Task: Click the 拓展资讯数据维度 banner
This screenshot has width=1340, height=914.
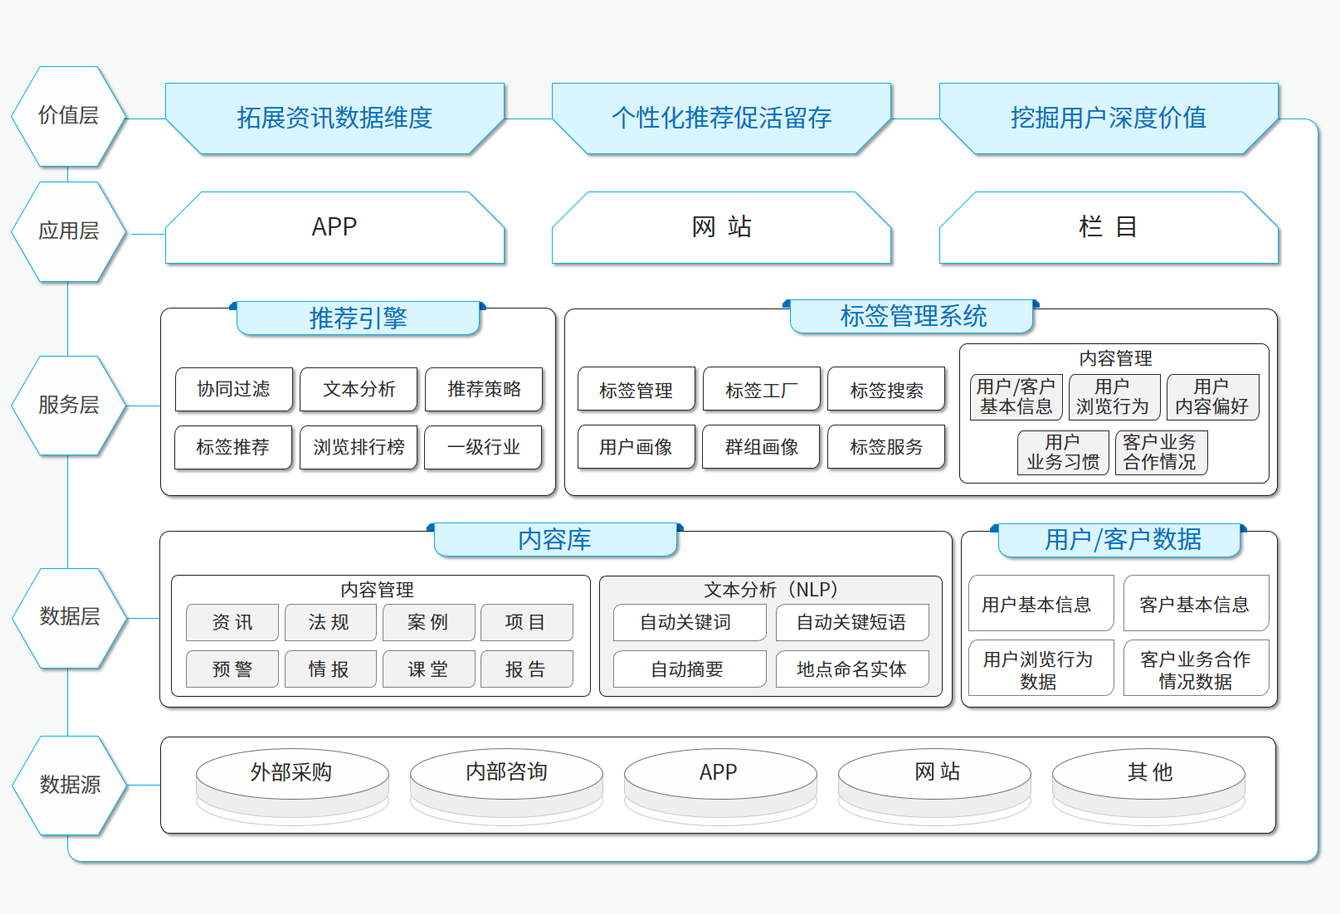Action: tap(335, 118)
